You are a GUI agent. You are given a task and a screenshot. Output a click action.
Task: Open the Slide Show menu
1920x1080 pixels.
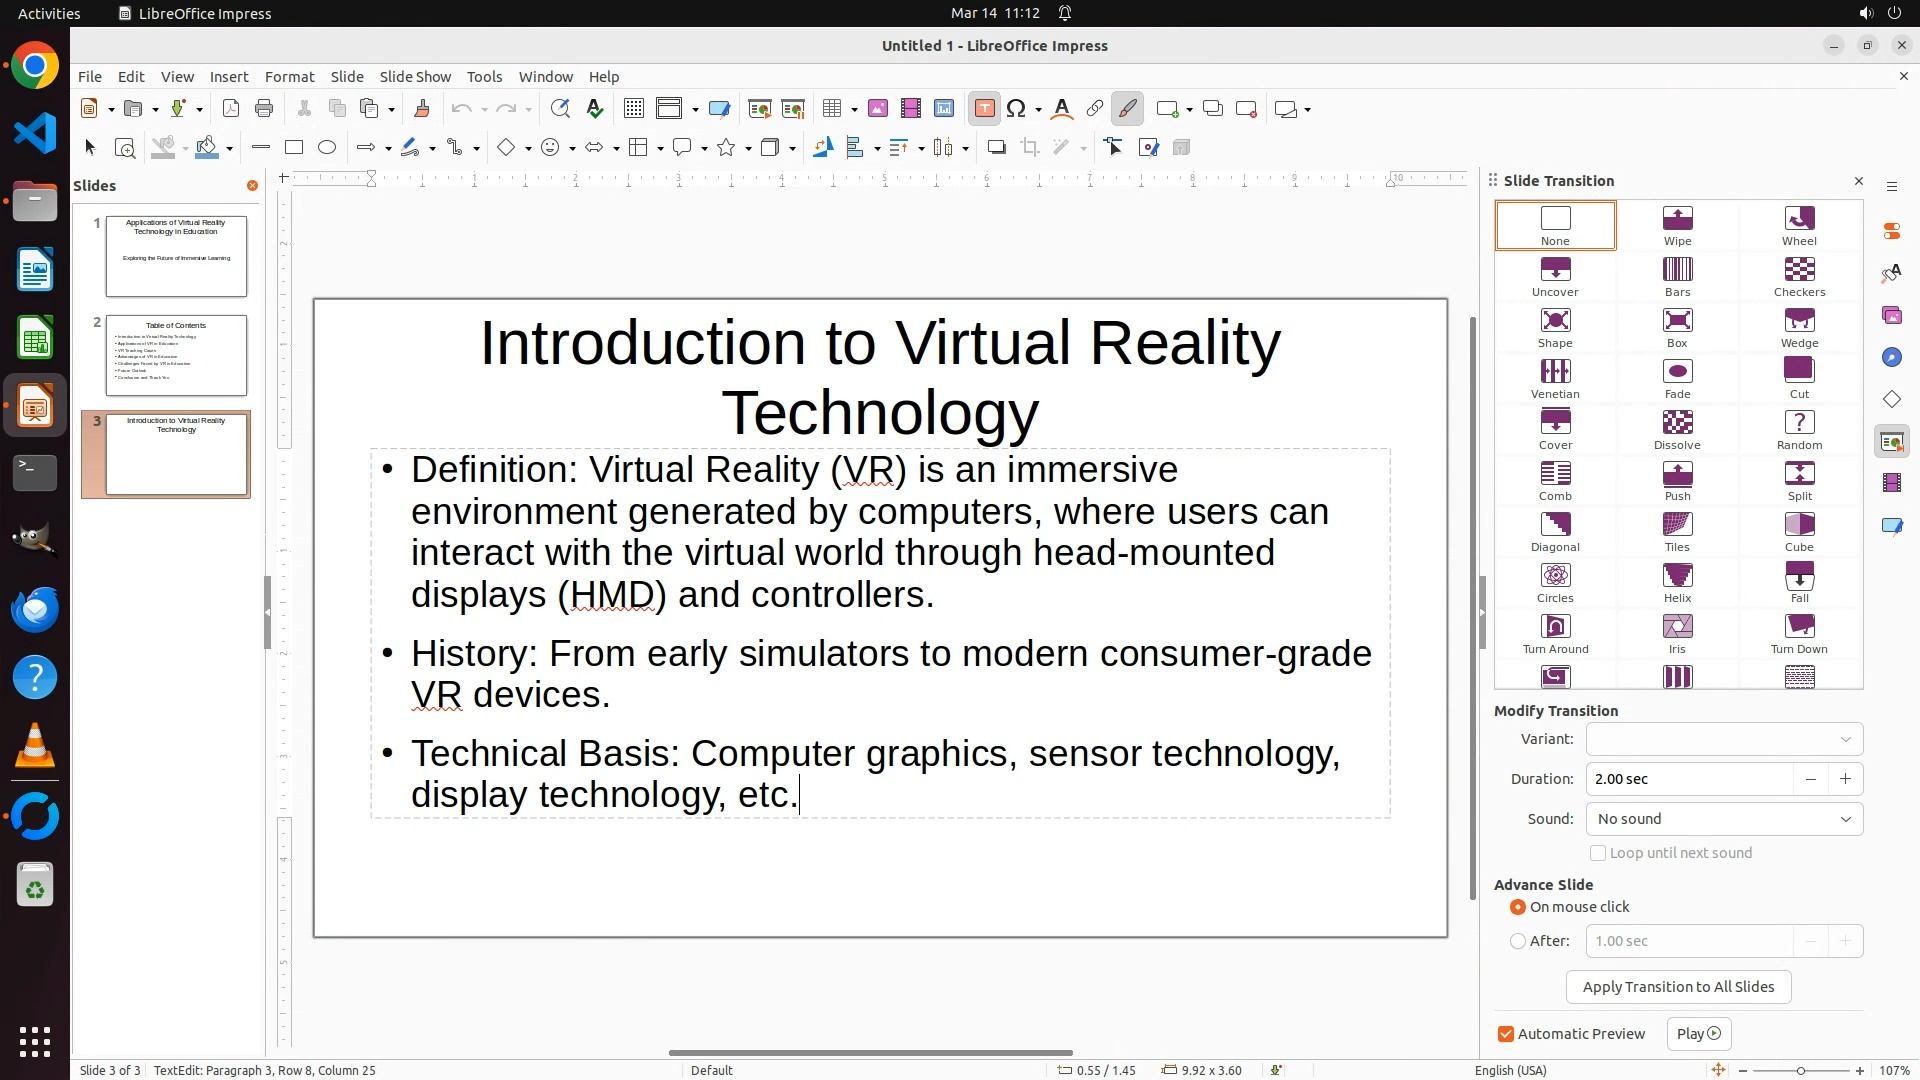(415, 77)
